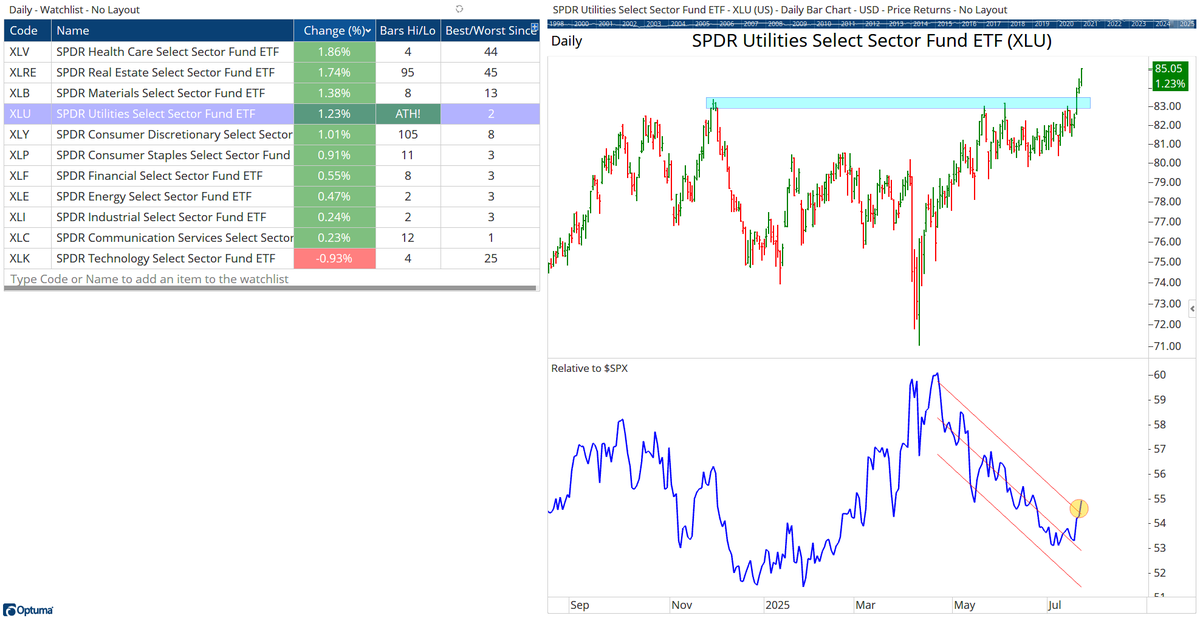Click the ATH! cell in Bars Hi/Lo
The width and height of the screenshot is (1200, 618).
406,114
